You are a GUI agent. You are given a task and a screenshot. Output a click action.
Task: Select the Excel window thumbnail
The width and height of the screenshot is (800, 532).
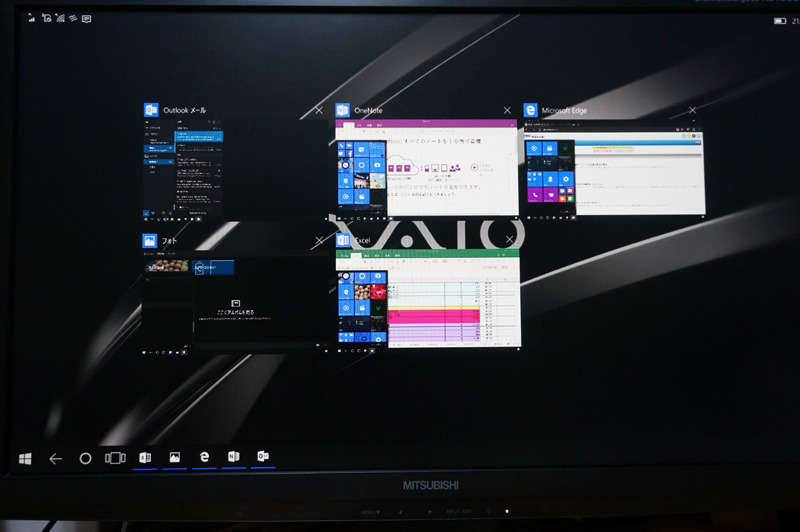[428, 299]
